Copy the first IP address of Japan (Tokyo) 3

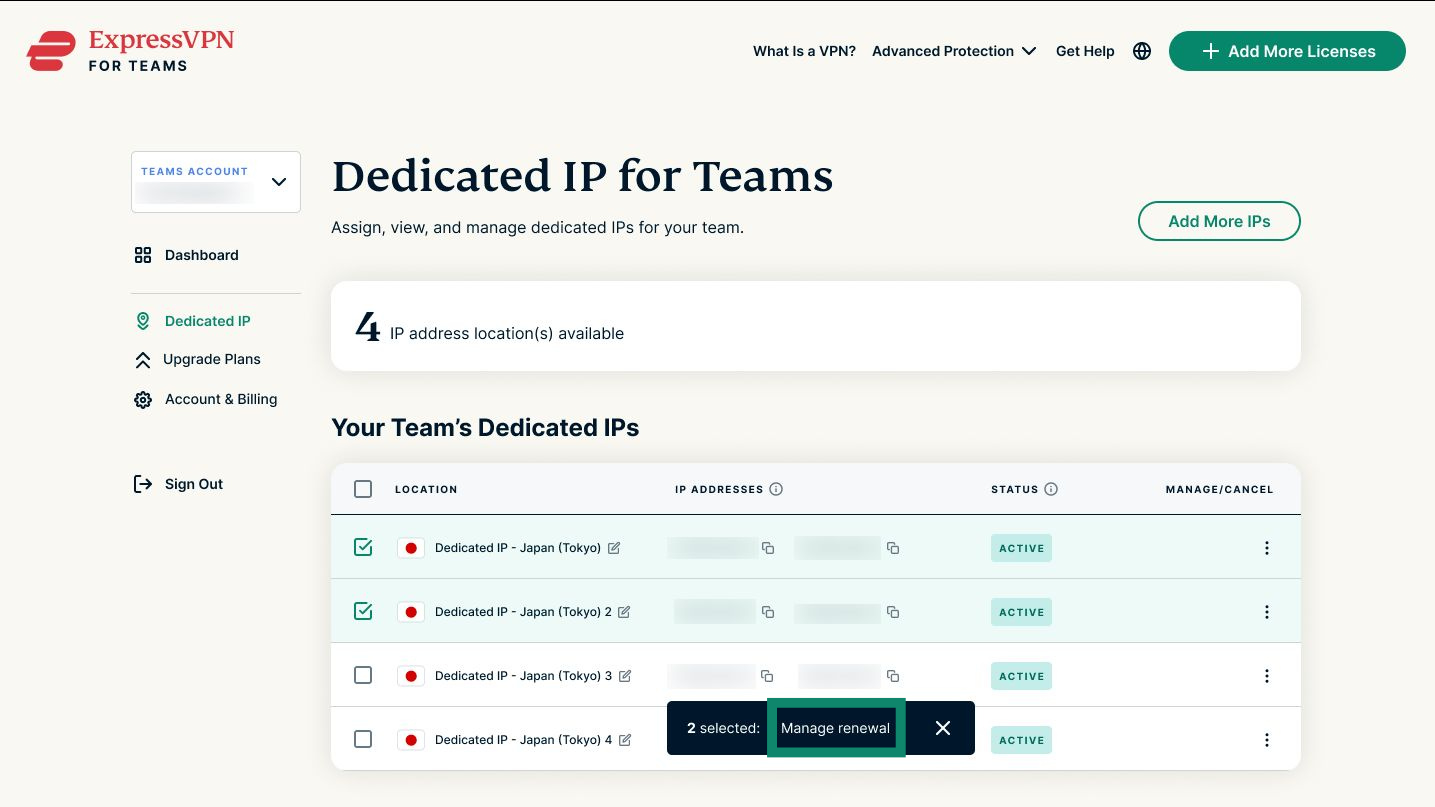(x=767, y=676)
